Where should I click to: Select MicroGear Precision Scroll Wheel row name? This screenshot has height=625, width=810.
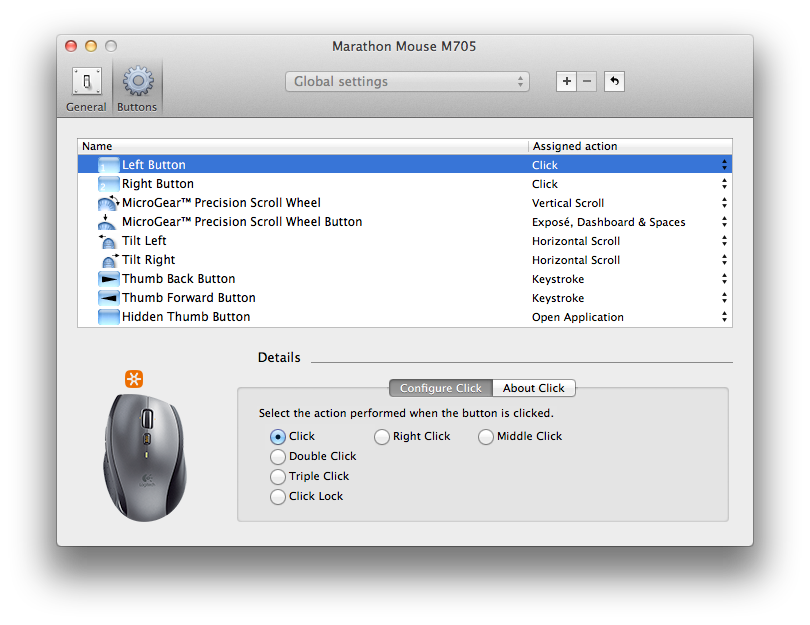tap(221, 203)
